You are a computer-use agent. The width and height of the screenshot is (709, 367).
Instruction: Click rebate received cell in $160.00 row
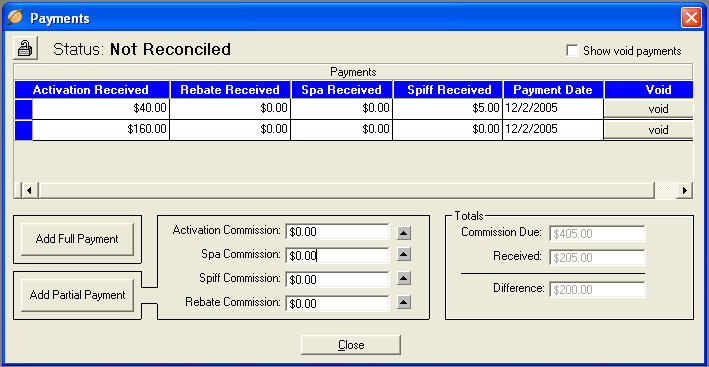(x=230, y=130)
